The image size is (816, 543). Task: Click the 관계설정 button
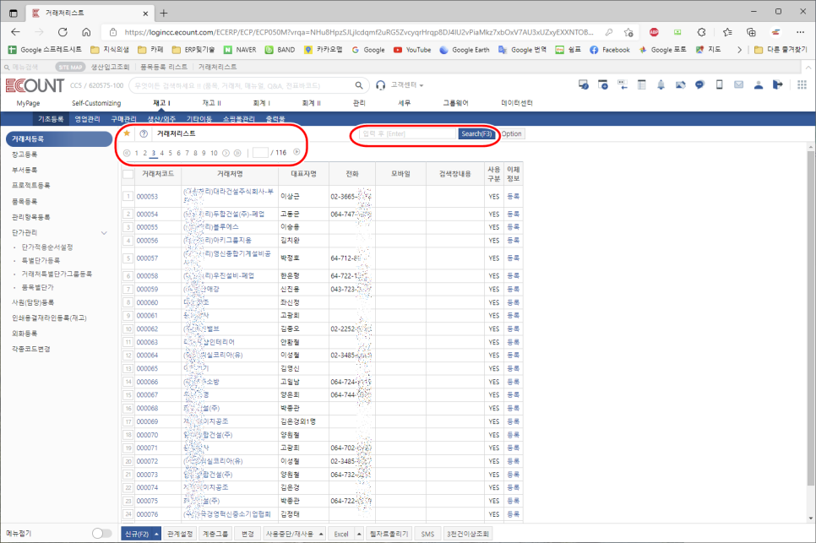tap(180, 534)
